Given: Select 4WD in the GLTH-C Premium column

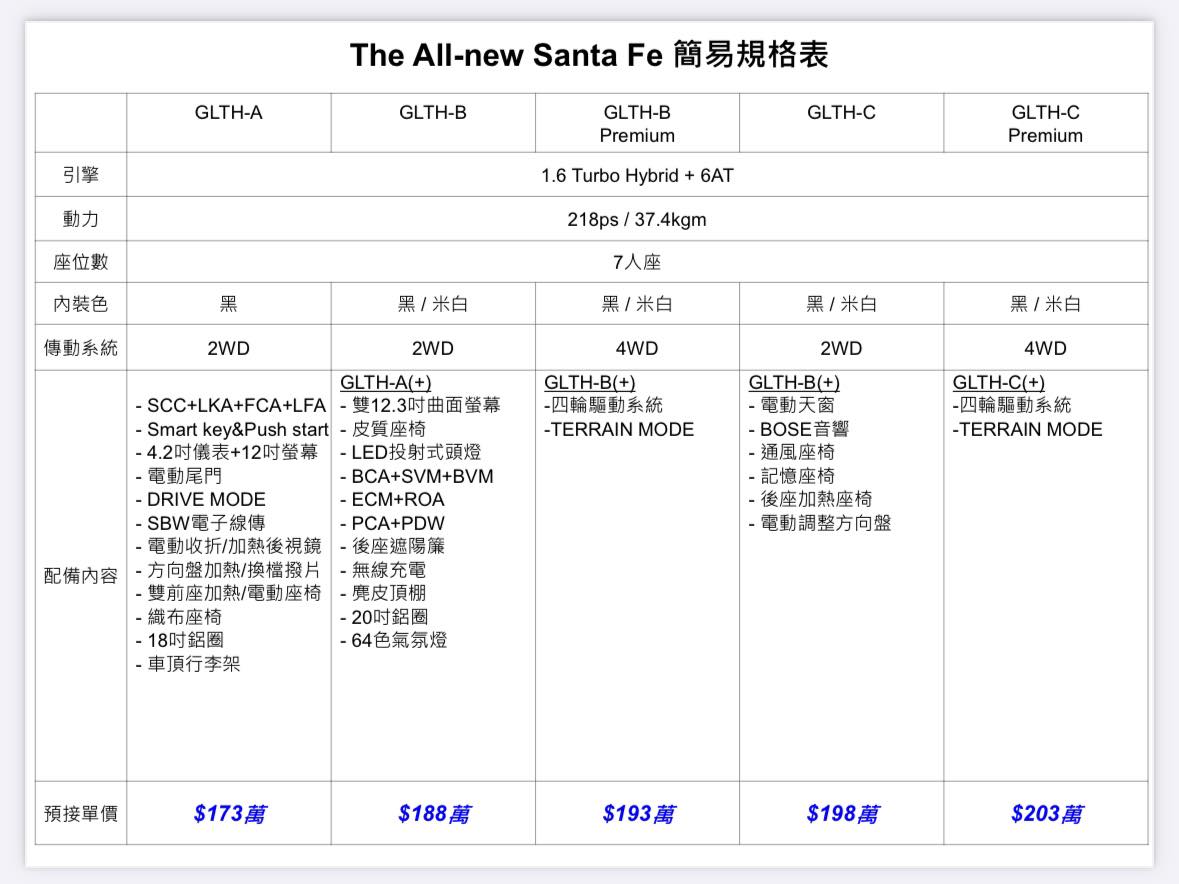Looking at the screenshot, I should click(1045, 349).
